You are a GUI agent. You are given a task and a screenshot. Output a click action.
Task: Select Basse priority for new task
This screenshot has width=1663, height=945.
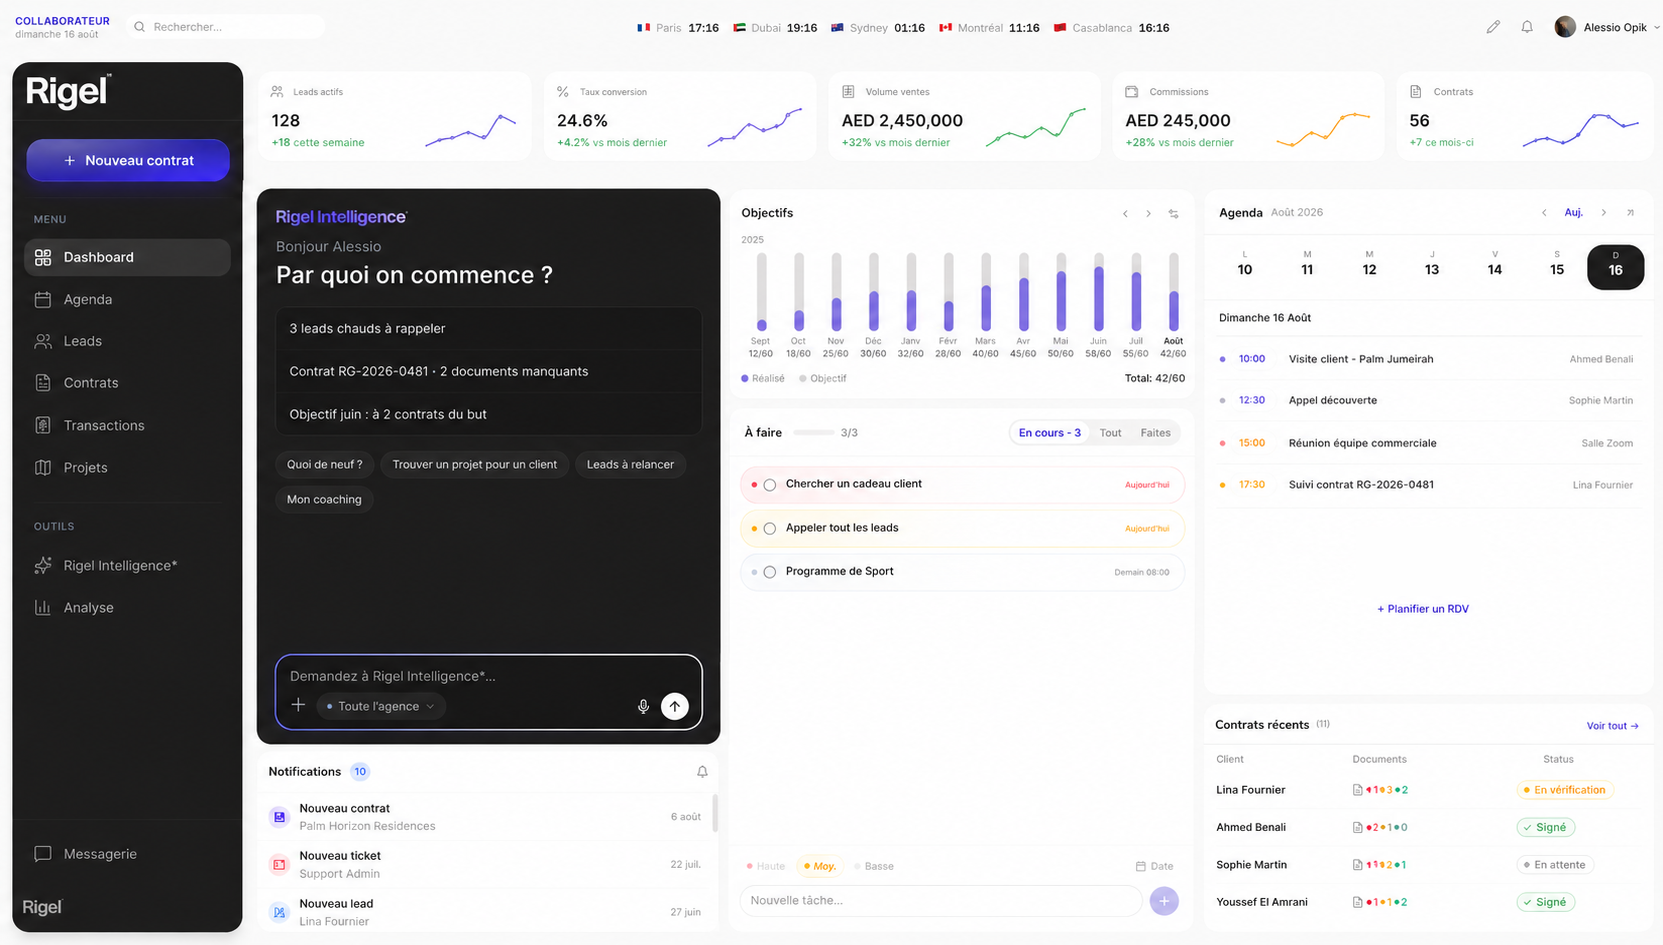click(x=875, y=866)
